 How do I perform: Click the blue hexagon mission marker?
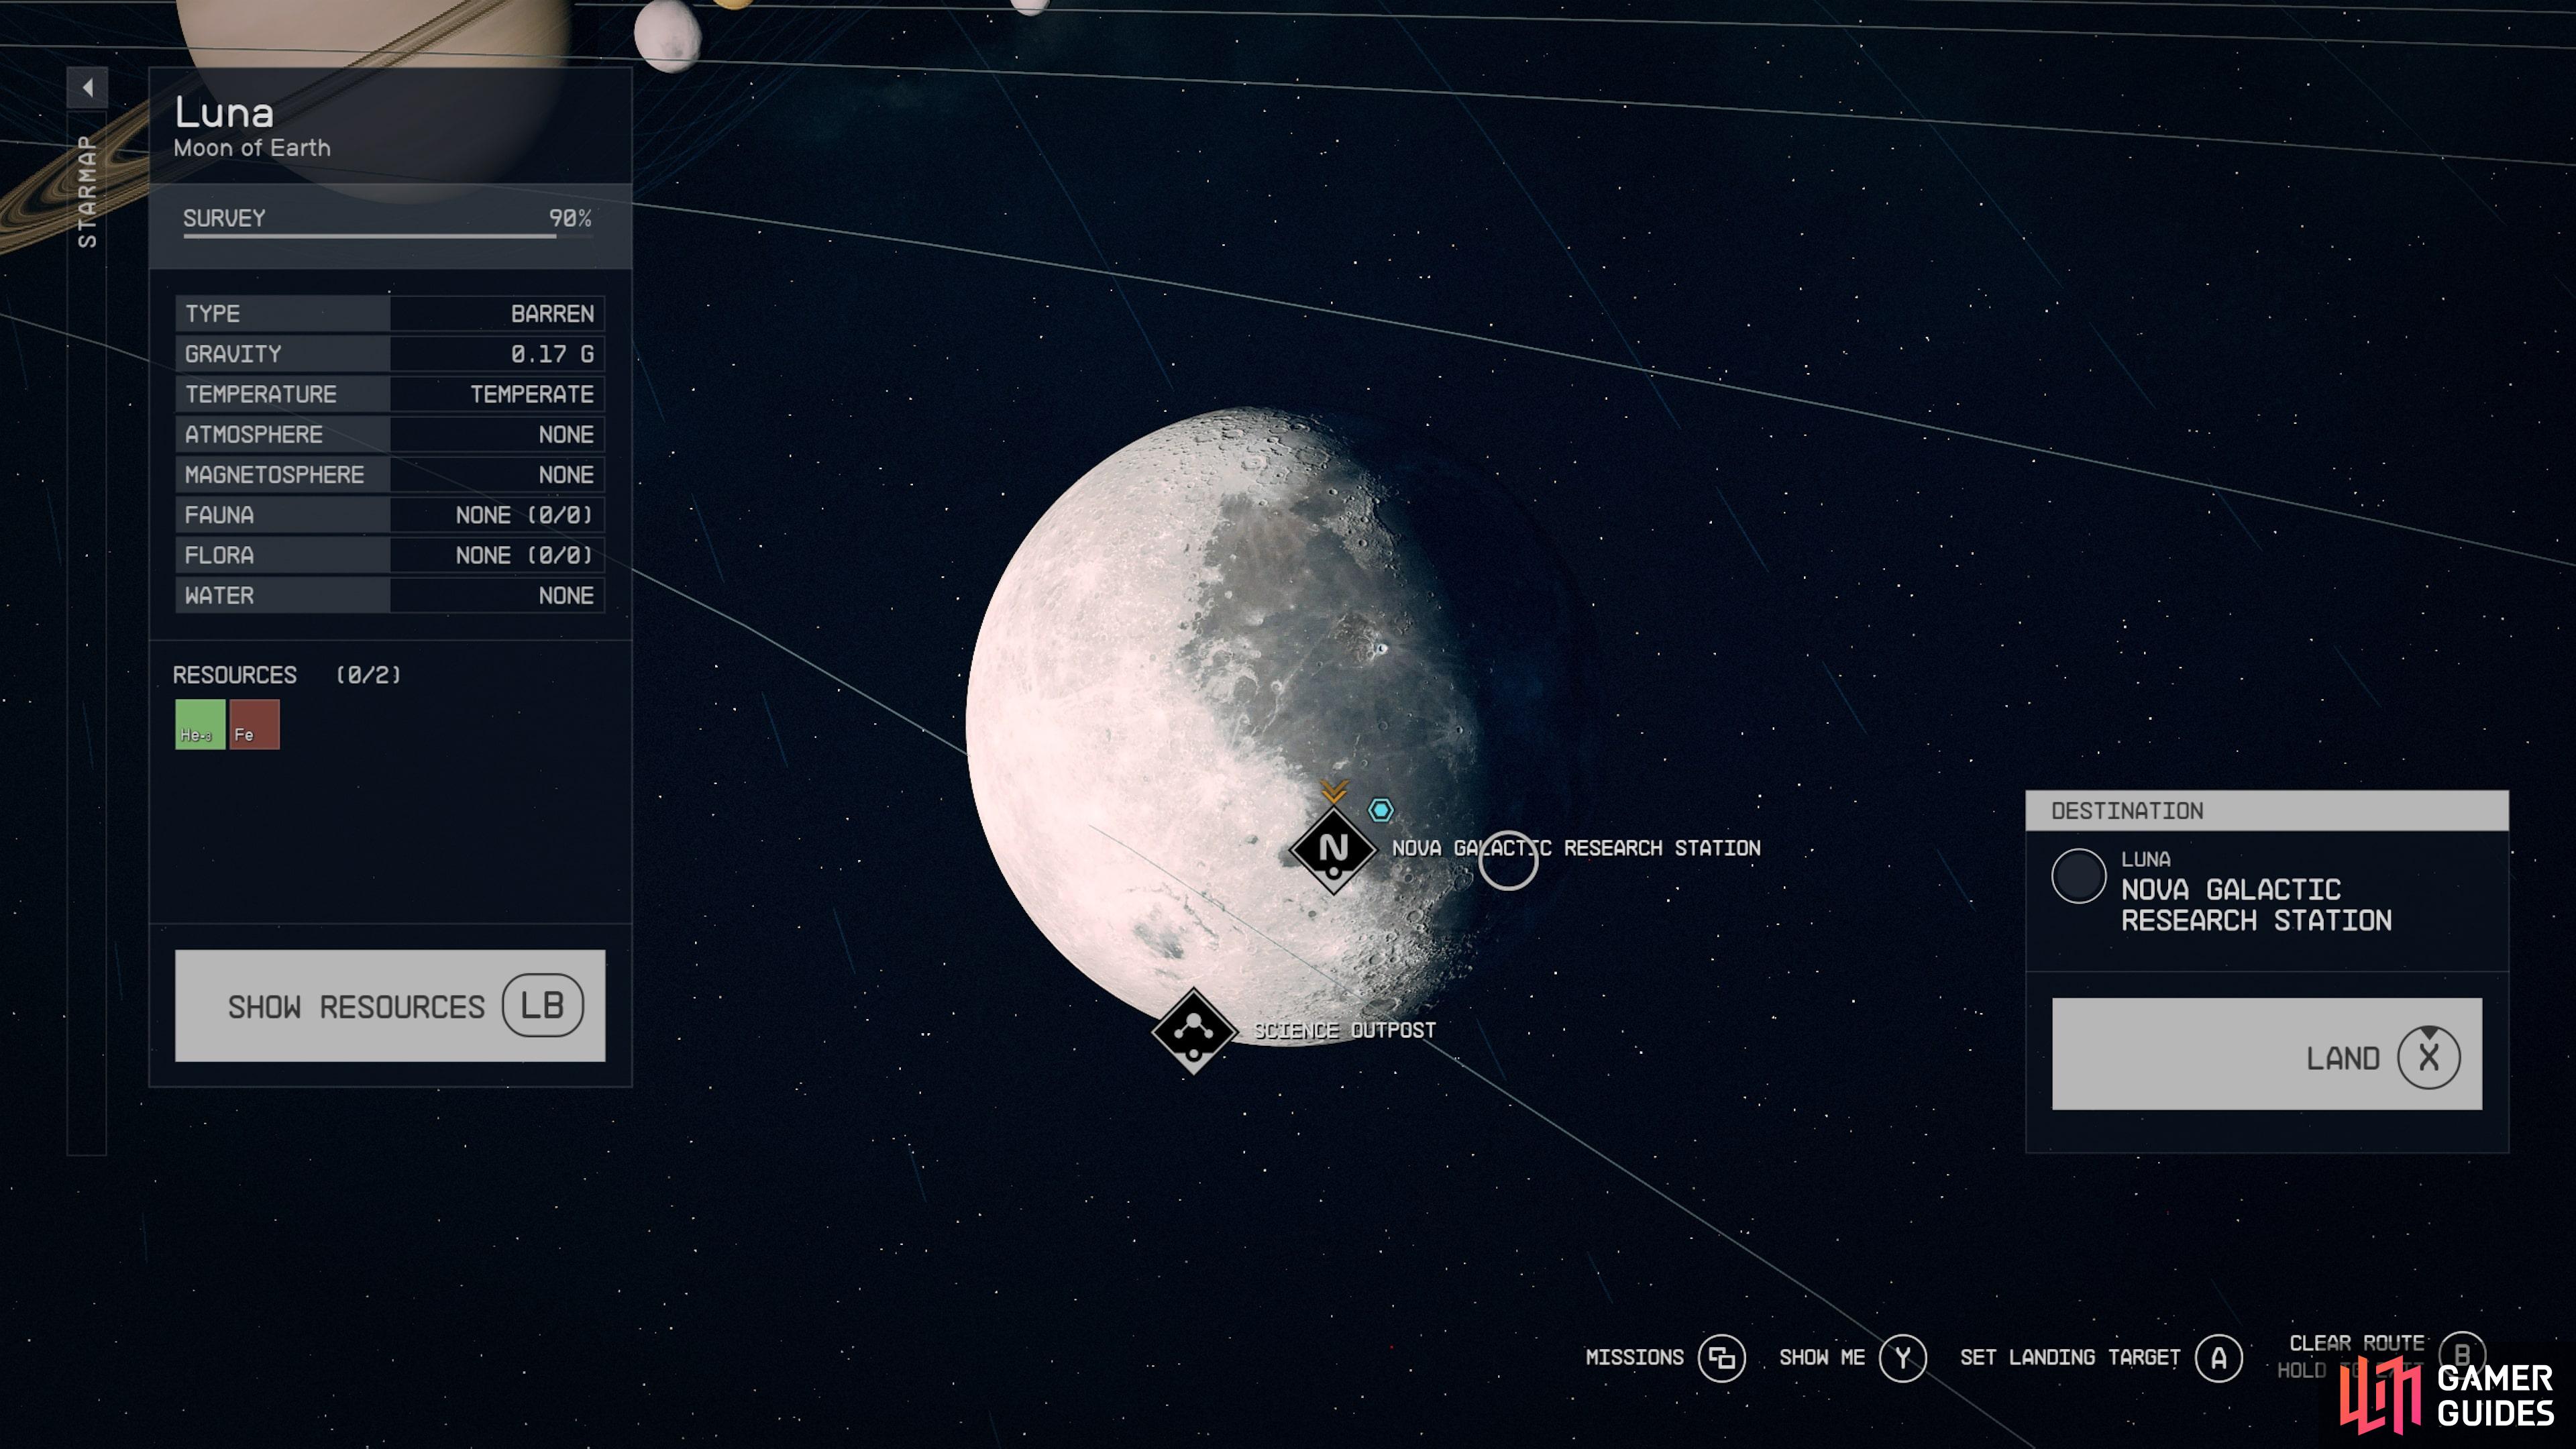(1380, 810)
